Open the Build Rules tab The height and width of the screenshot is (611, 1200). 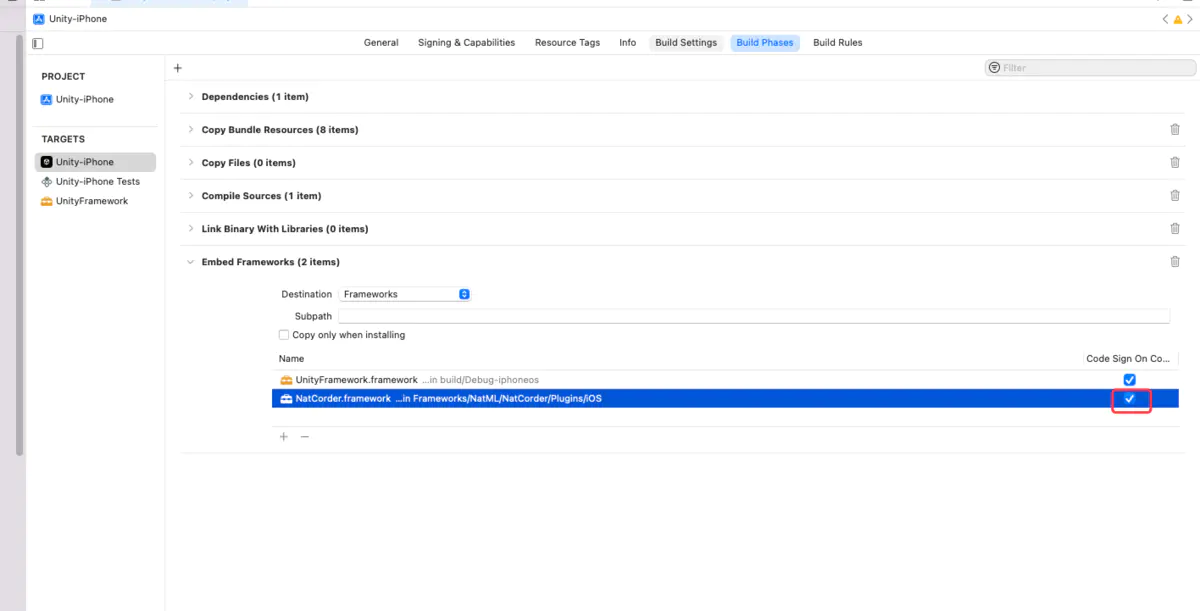point(837,43)
